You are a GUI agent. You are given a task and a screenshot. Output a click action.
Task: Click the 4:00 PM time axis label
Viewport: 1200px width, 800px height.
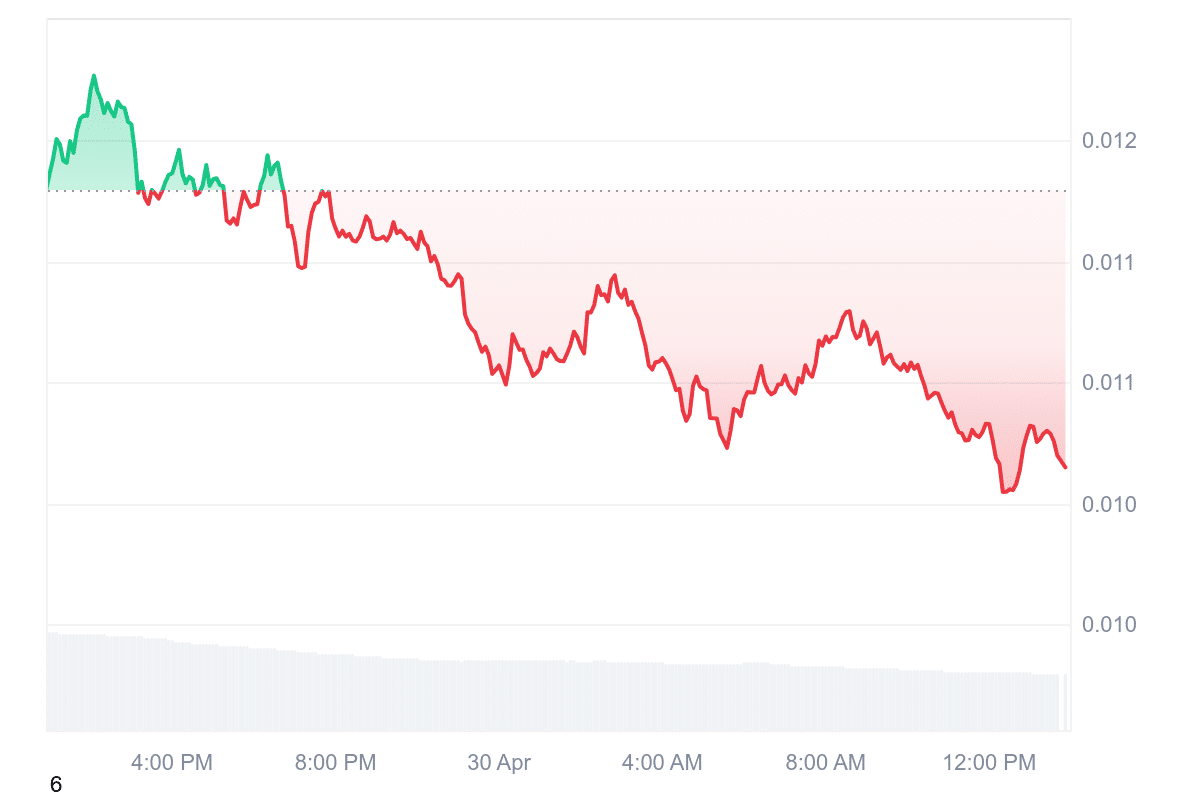pyautogui.click(x=172, y=763)
